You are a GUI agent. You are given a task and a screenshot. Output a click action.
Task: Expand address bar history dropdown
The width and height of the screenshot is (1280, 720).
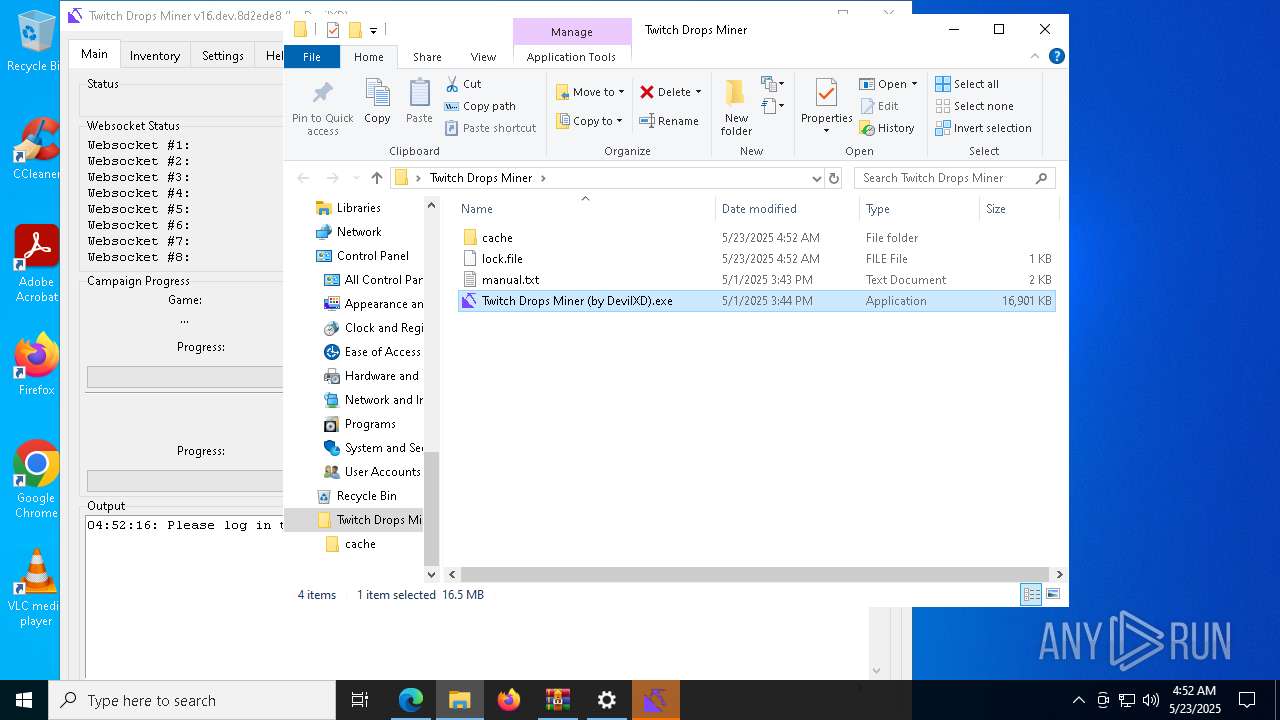pos(817,178)
